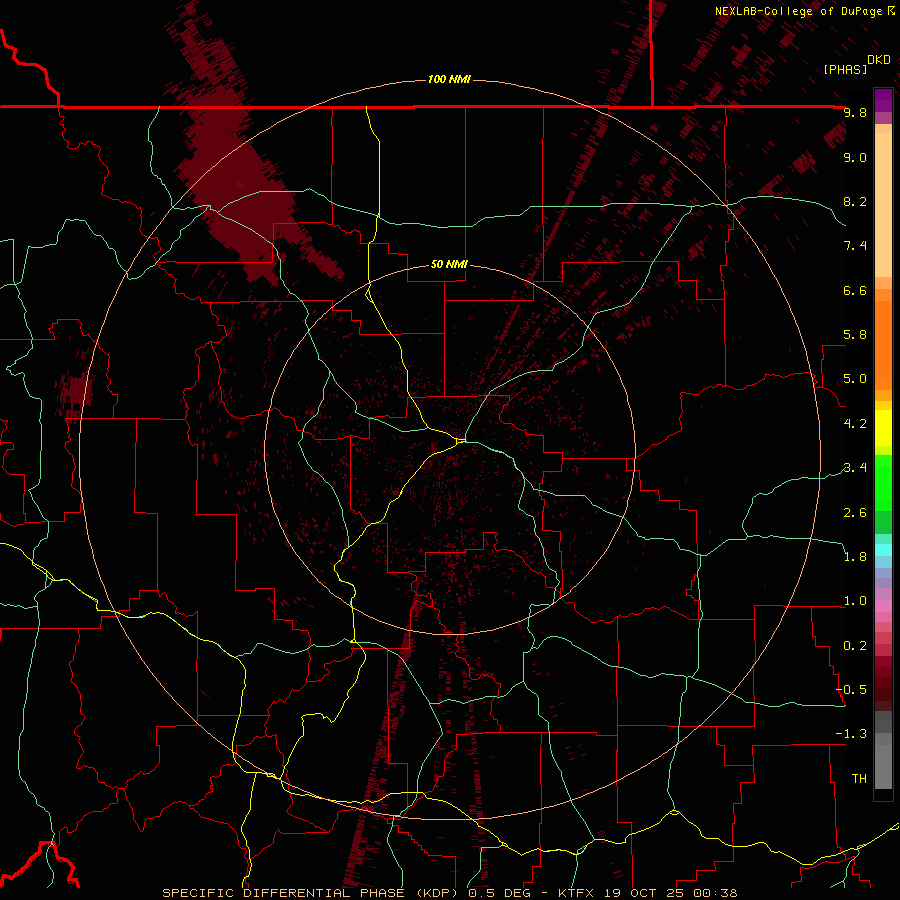Click the 8.2 value on color scale
Viewport: 900px width, 900px height.
(855, 201)
